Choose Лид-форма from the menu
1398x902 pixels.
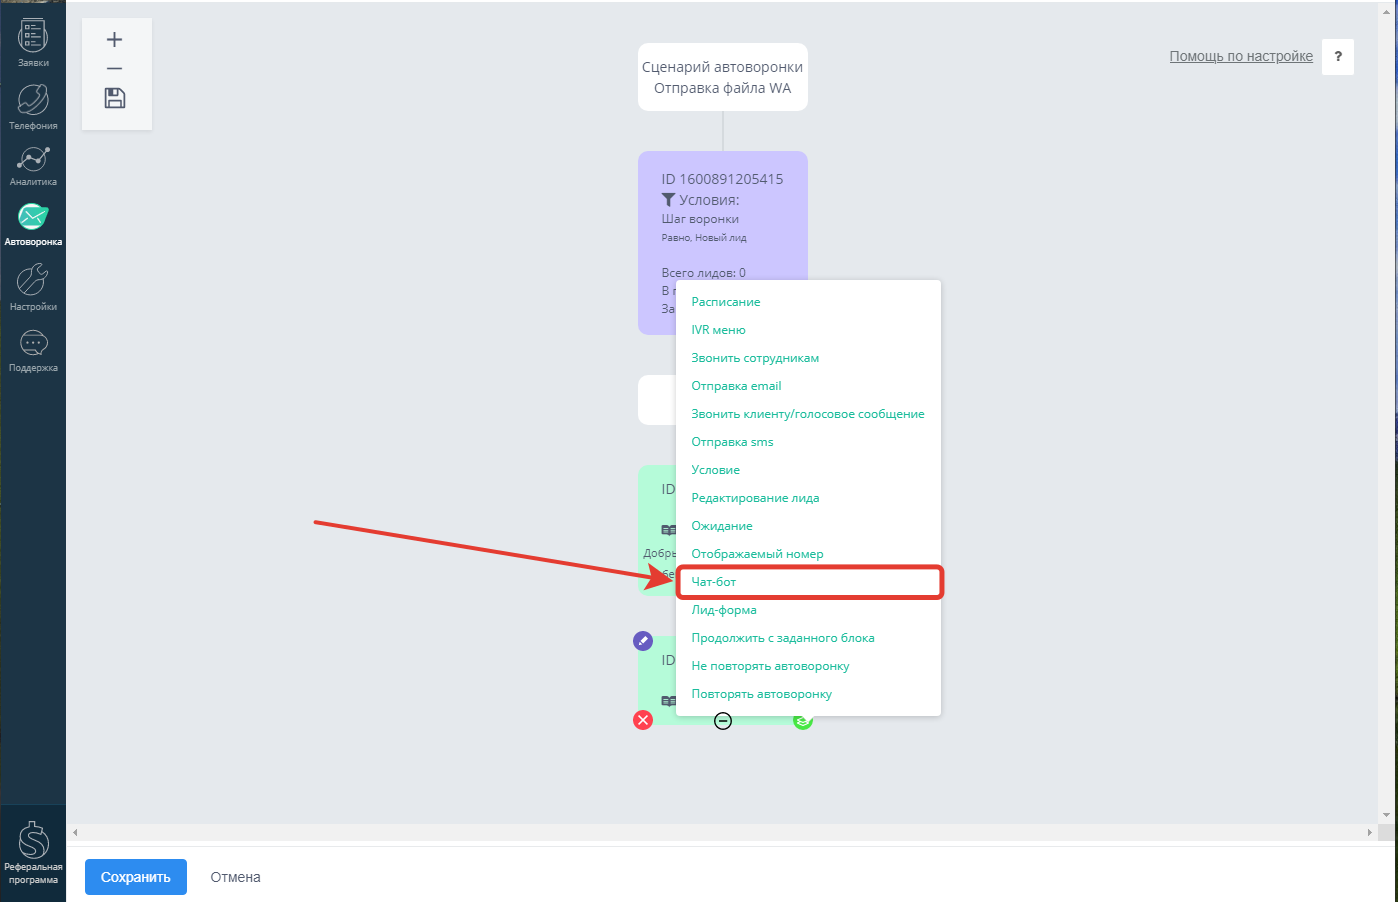click(x=724, y=610)
